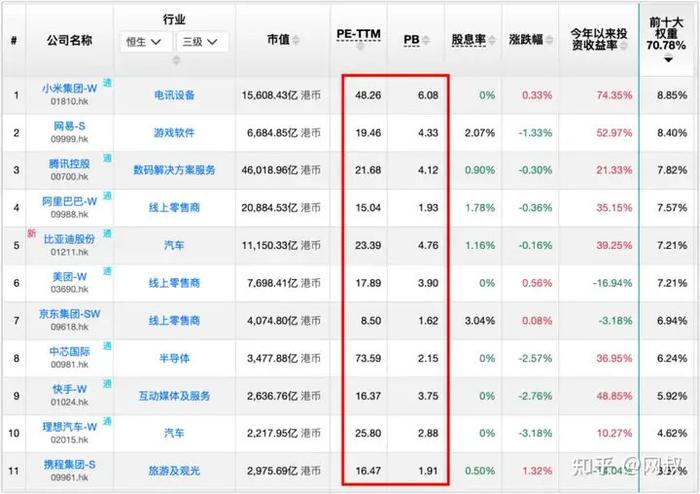Viewport: 700px width, 494px height.
Task: Click 通 badge next to 美团-W
Action: 107,271
